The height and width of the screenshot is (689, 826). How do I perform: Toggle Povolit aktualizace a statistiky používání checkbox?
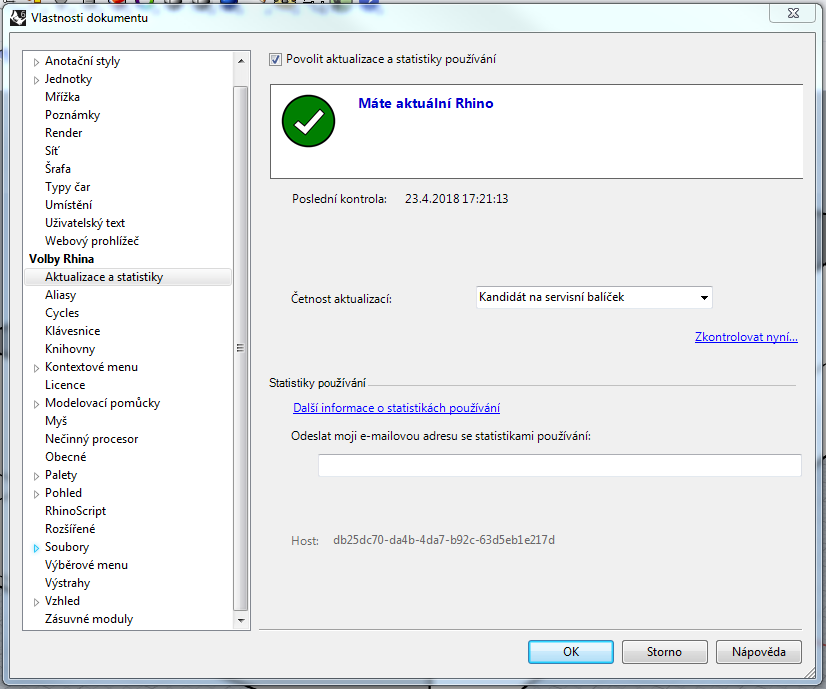click(x=275, y=60)
